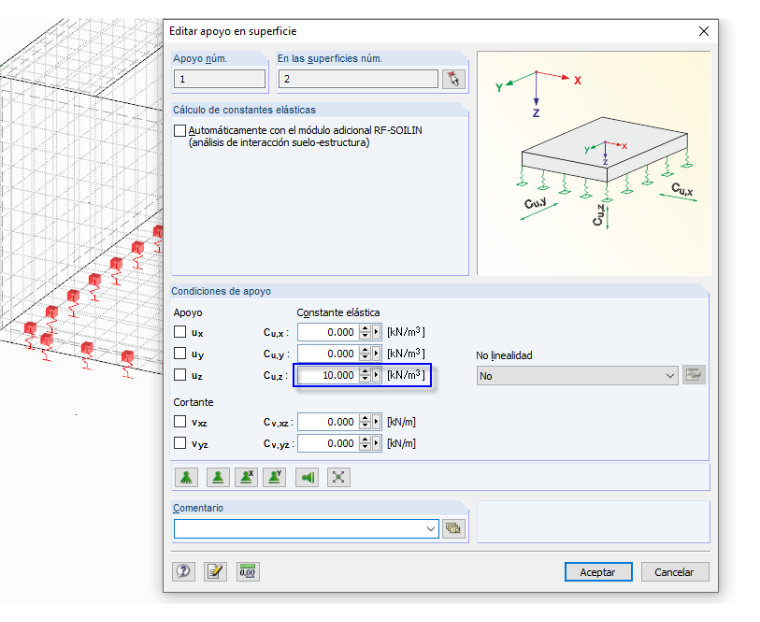Viewport: 760px width, 622px height.
Task: Click the second green support preset icon
Action: (x=218, y=478)
